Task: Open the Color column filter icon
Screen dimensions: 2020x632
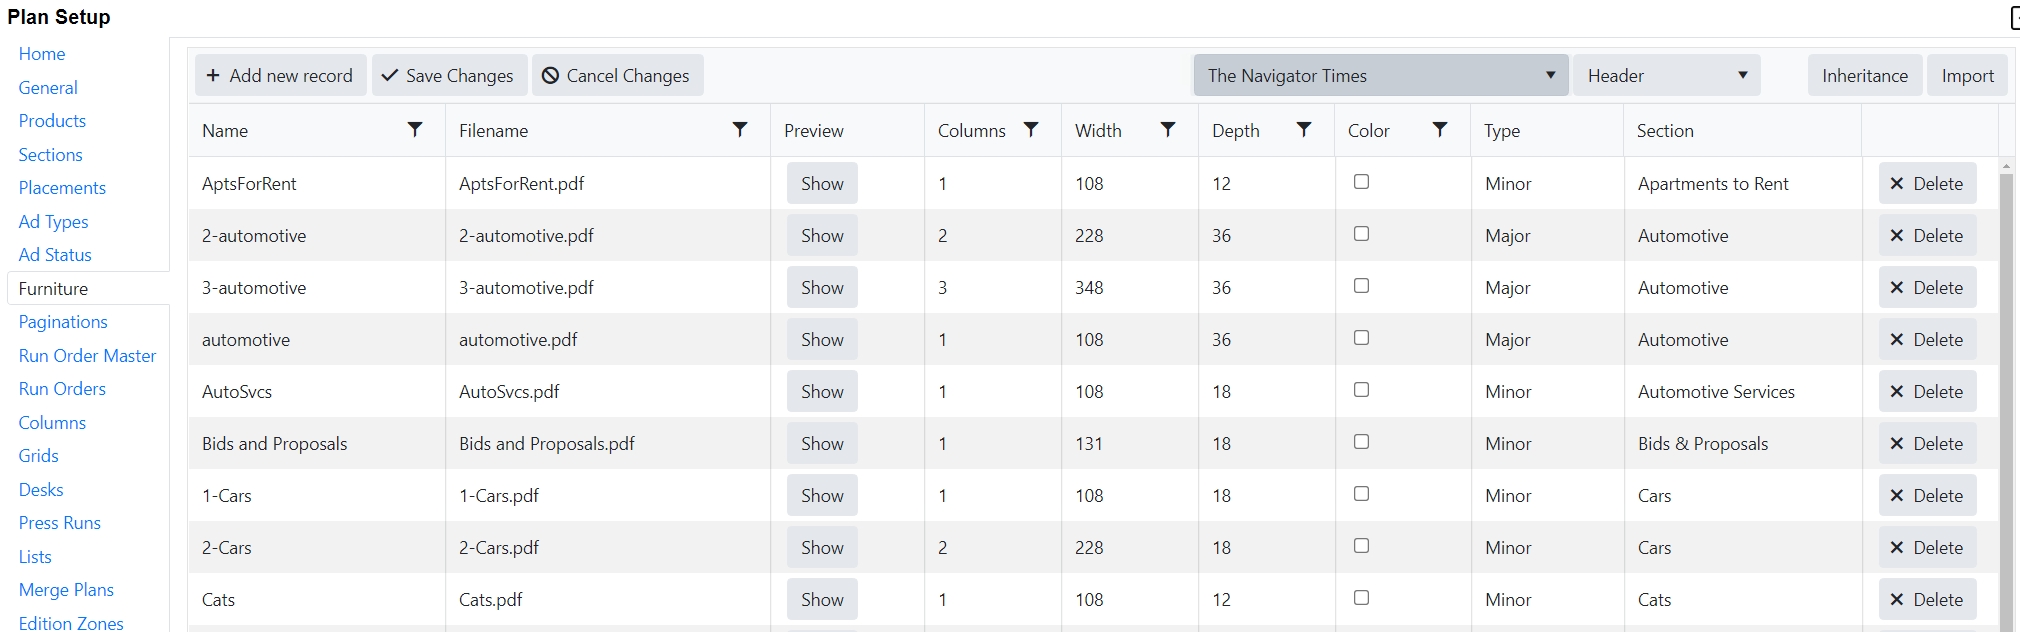Action: point(1440,130)
